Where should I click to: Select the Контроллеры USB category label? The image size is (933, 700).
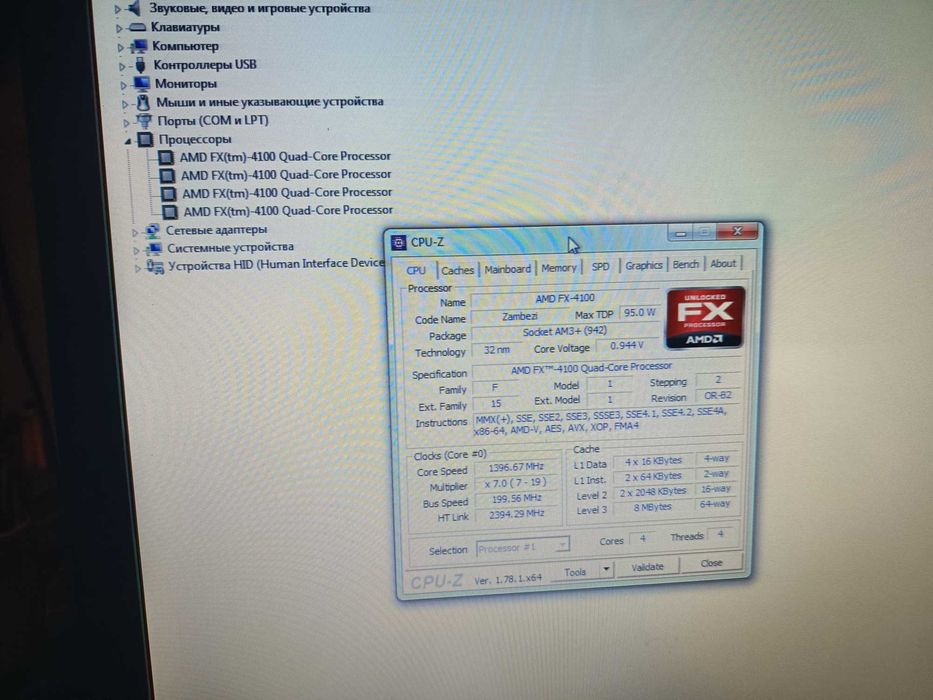tap(205, 65)
